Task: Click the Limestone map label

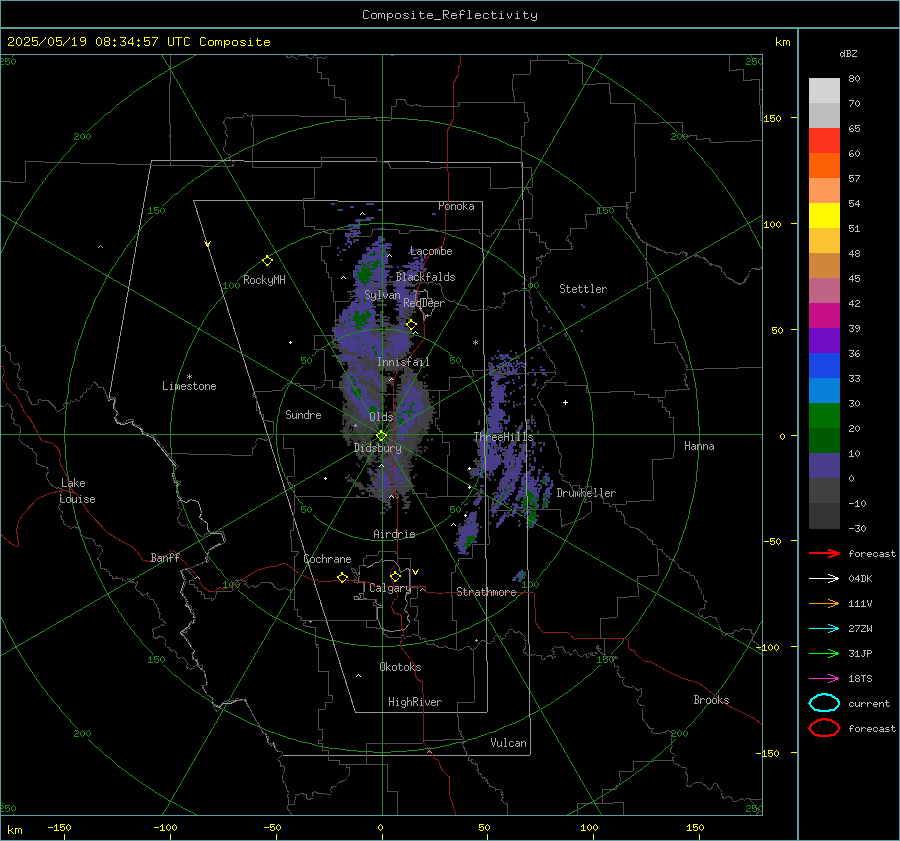Action: [x=189, y=386]
